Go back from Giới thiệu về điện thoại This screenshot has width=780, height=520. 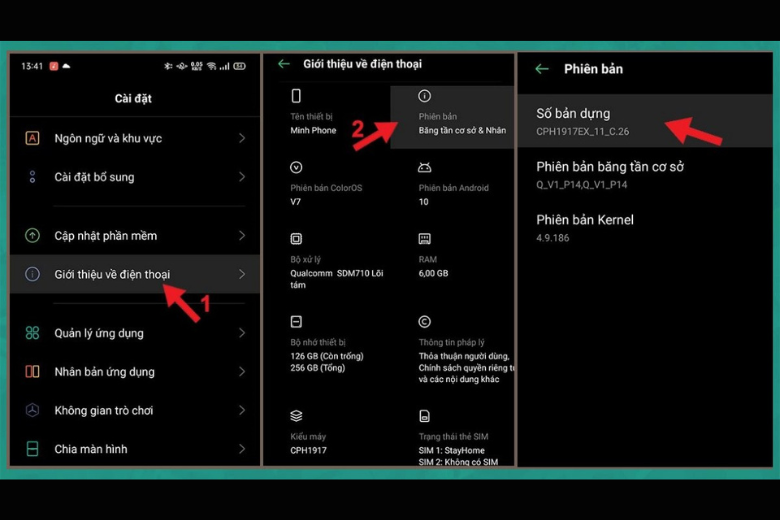point(283,64)
